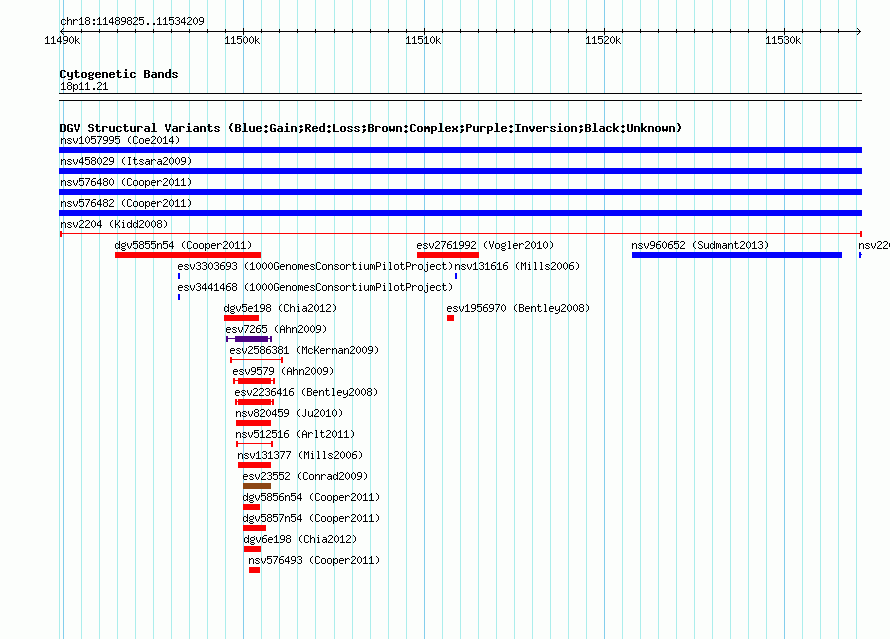Click the 11490k ruler position
Image resolution: width=890 pixels, height=639 pixels.
point(62,40)
